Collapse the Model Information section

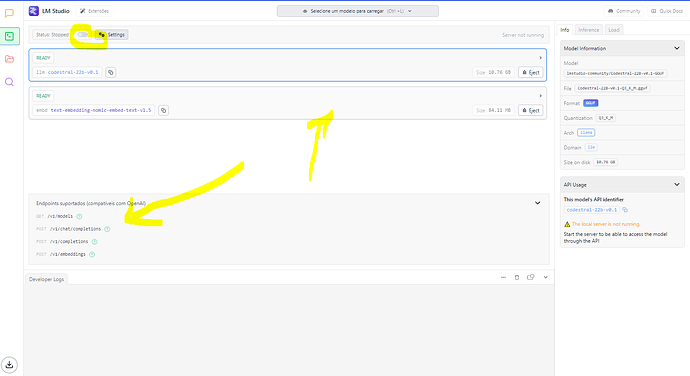click(x=677, y=48)
